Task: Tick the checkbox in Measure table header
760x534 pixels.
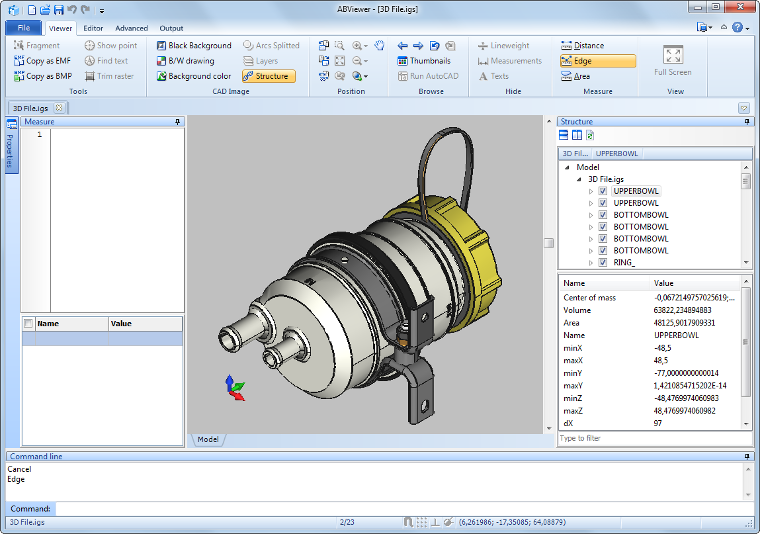Action: (x=29, y=323)
